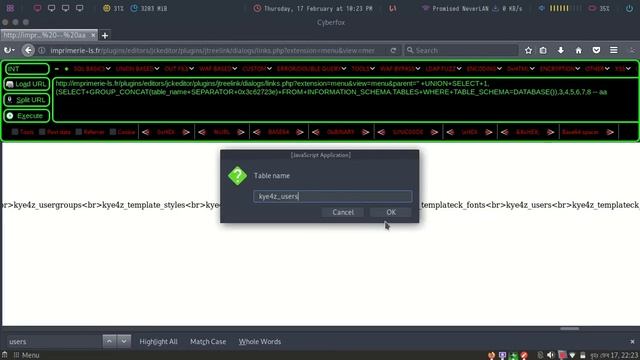Enable the Tools checkbox in HackBar
This screenshot has height=360, width=640.
15,132
